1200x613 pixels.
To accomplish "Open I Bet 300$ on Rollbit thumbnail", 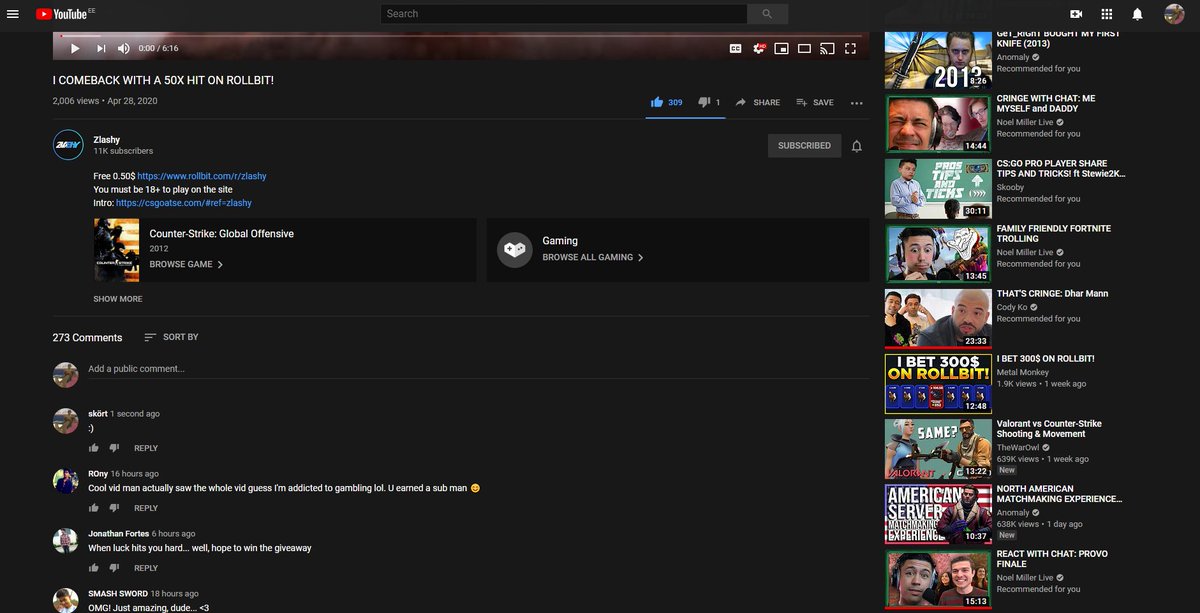I will pyautogui.click(x=938, y=384).
